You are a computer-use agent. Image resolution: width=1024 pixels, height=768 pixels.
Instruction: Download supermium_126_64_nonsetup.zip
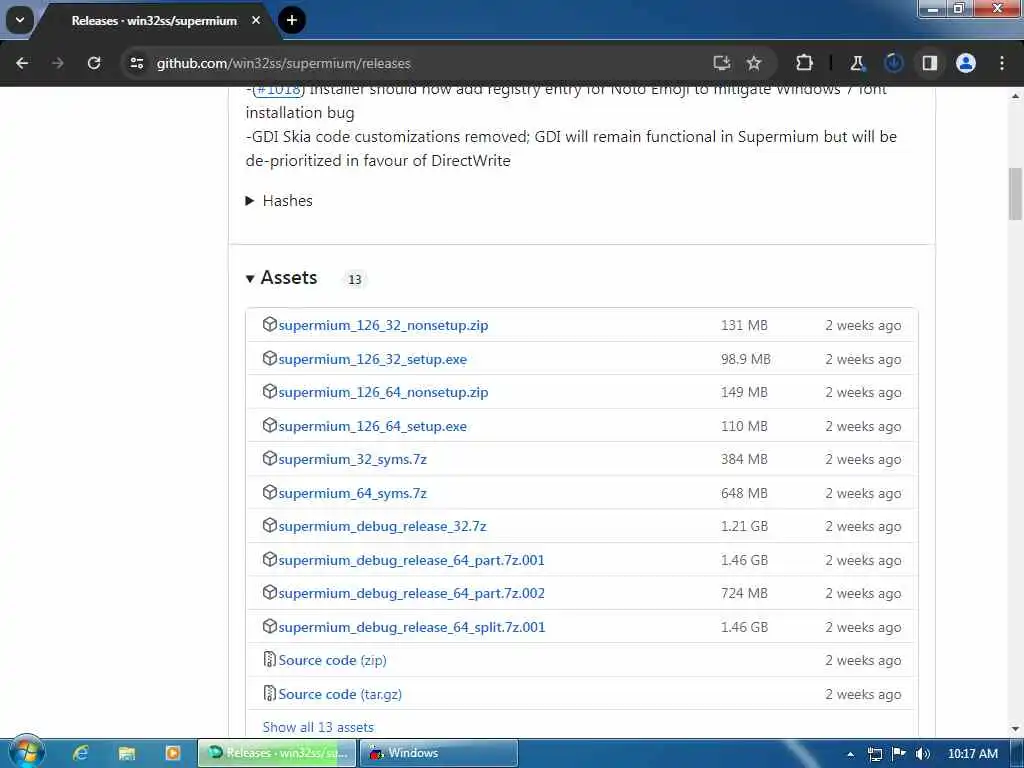[x=383, y=392]
